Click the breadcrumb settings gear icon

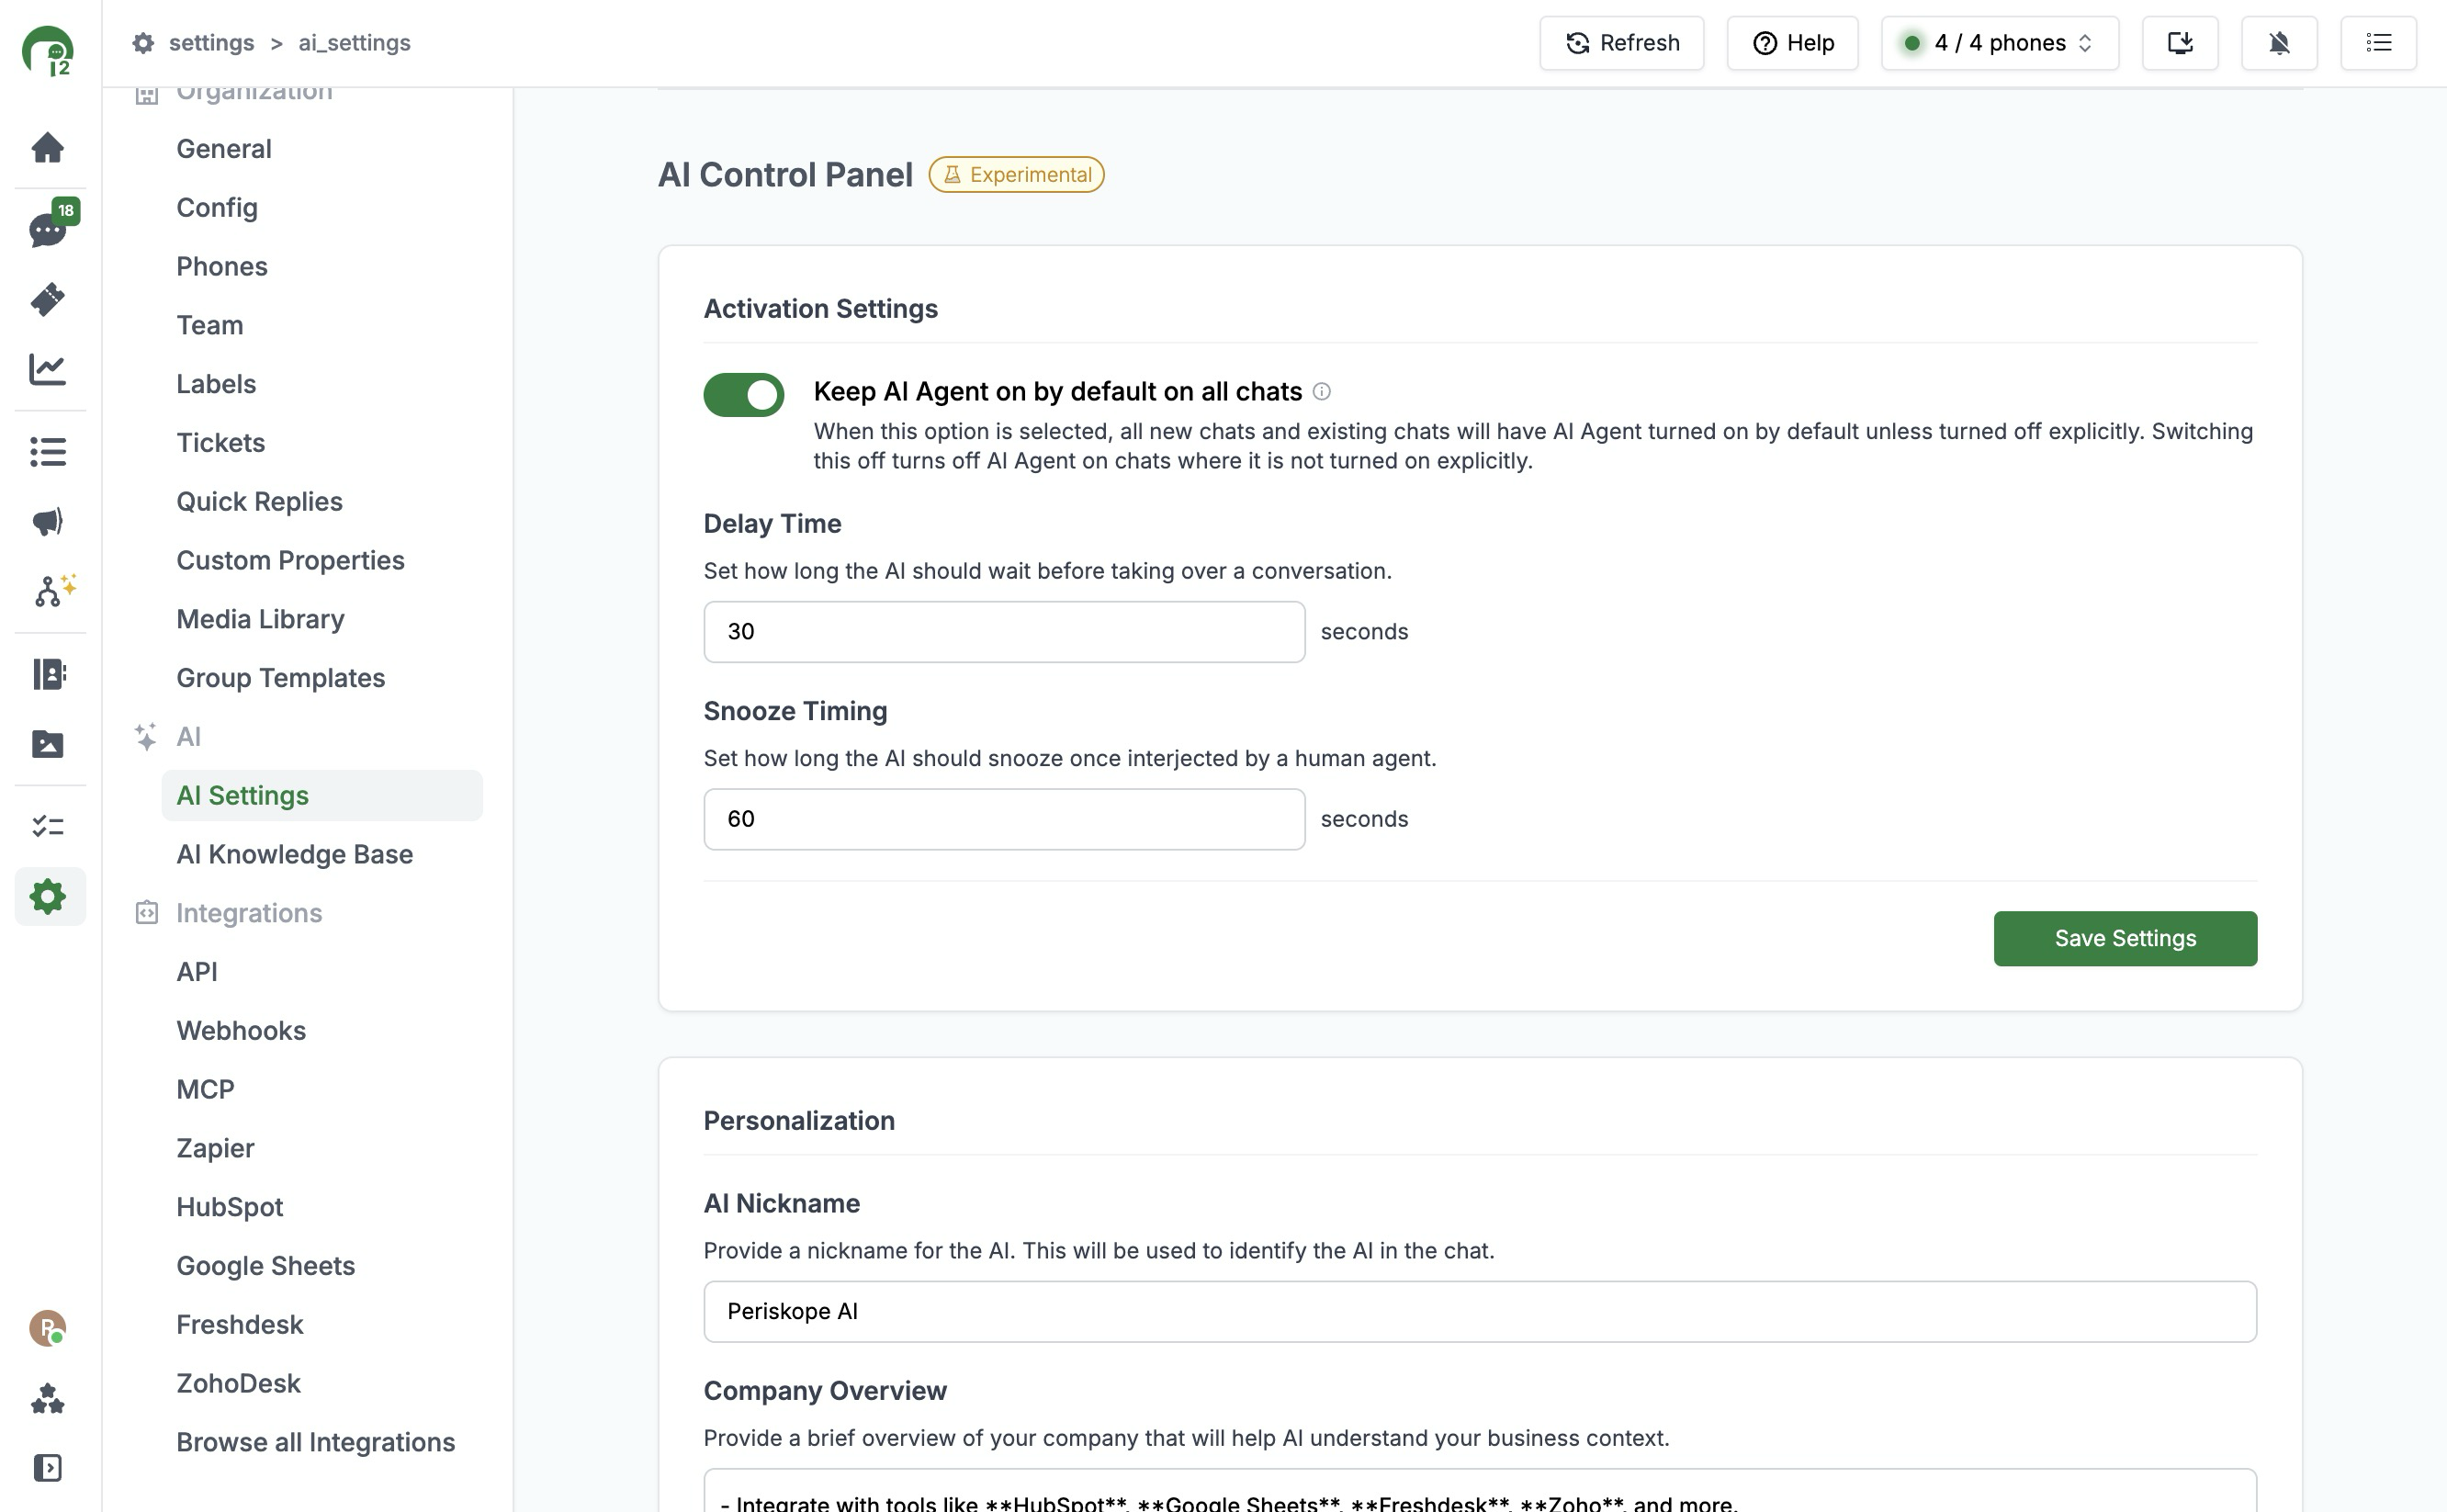[144, 43]
